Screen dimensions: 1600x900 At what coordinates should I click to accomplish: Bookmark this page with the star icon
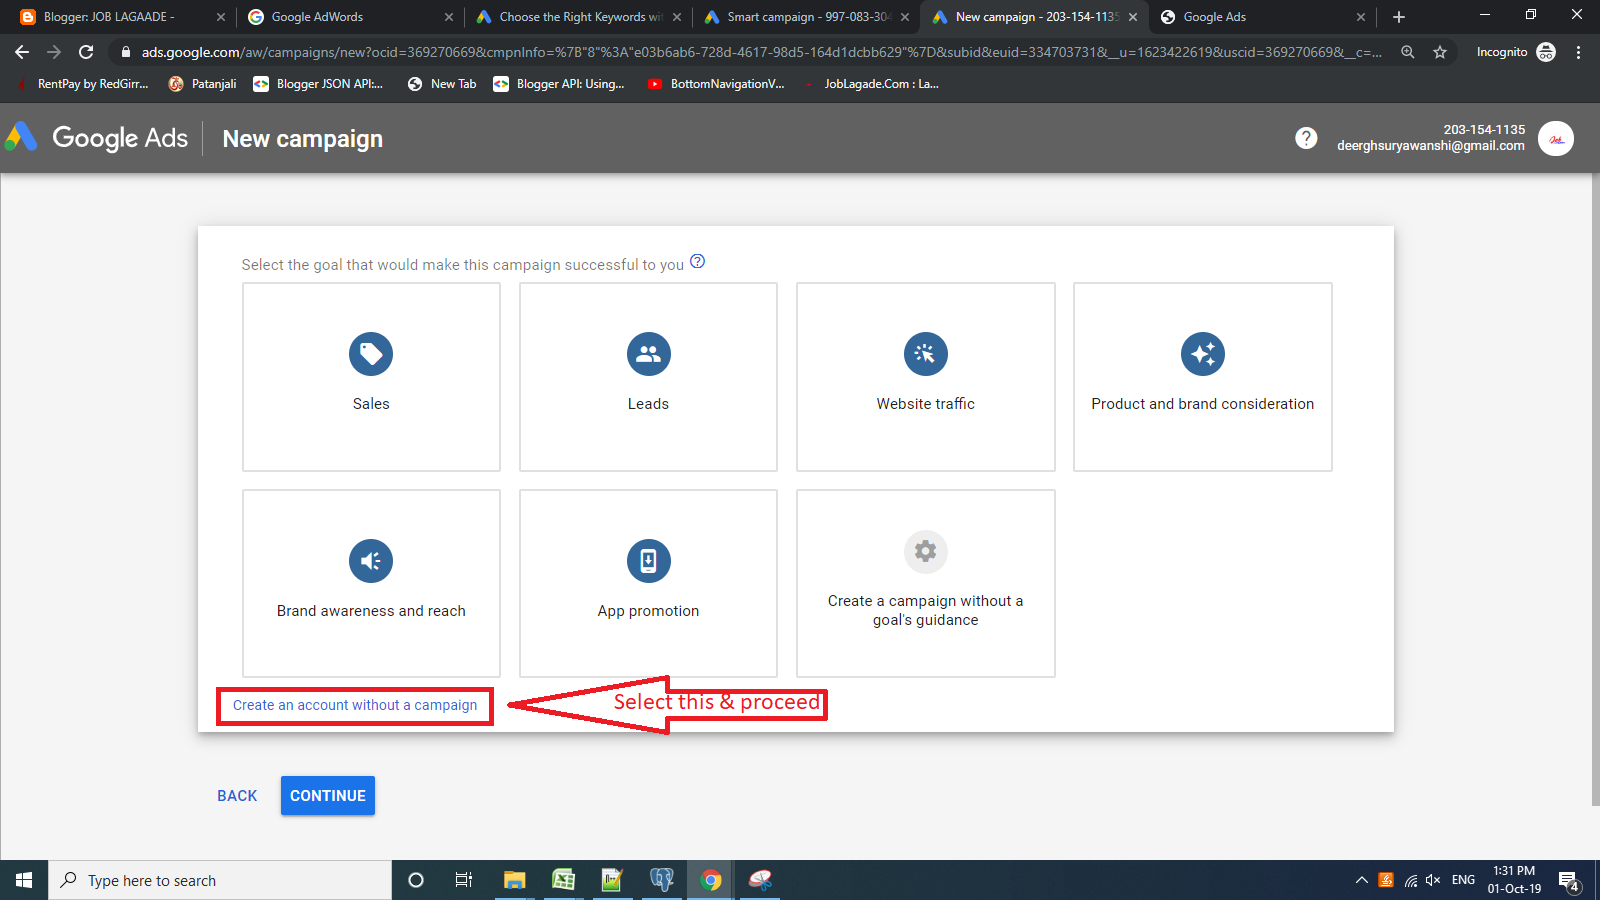click(x=1440, y=52)
